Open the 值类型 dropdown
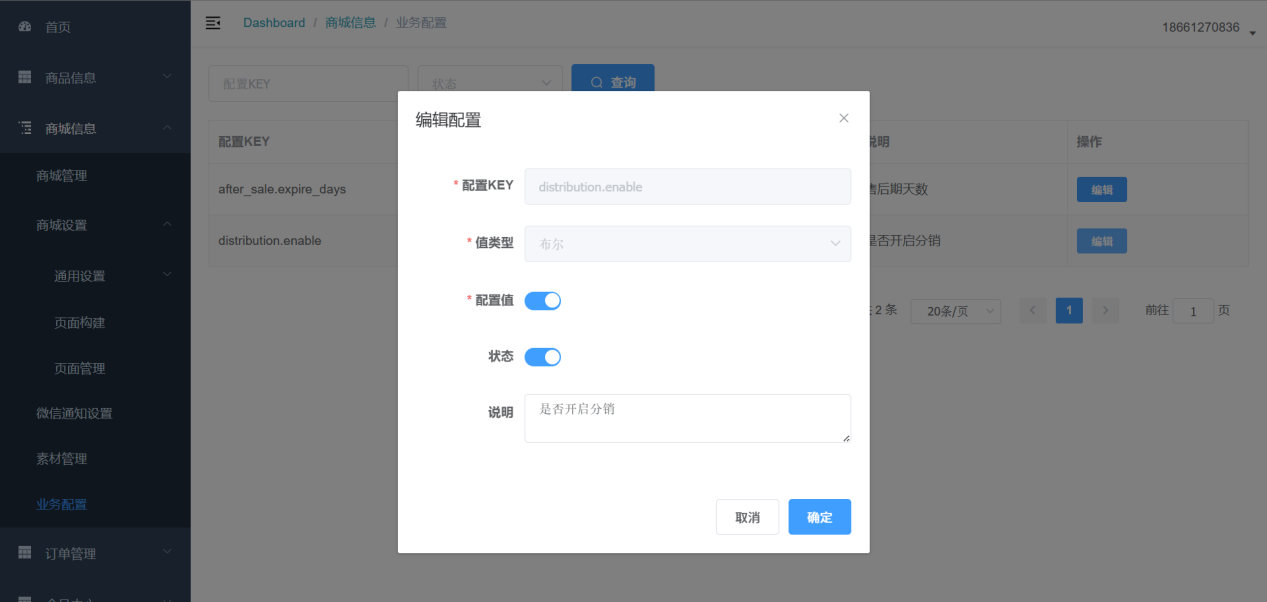Screen dimensions: 1267x602 (x=687, y=244)
